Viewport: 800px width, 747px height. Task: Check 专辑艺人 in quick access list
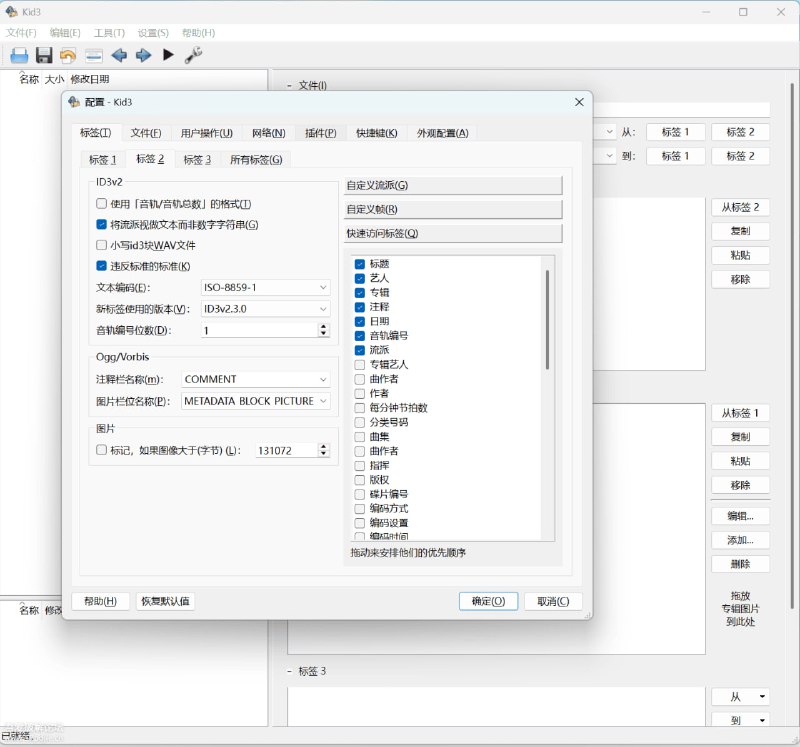[360, 364]
